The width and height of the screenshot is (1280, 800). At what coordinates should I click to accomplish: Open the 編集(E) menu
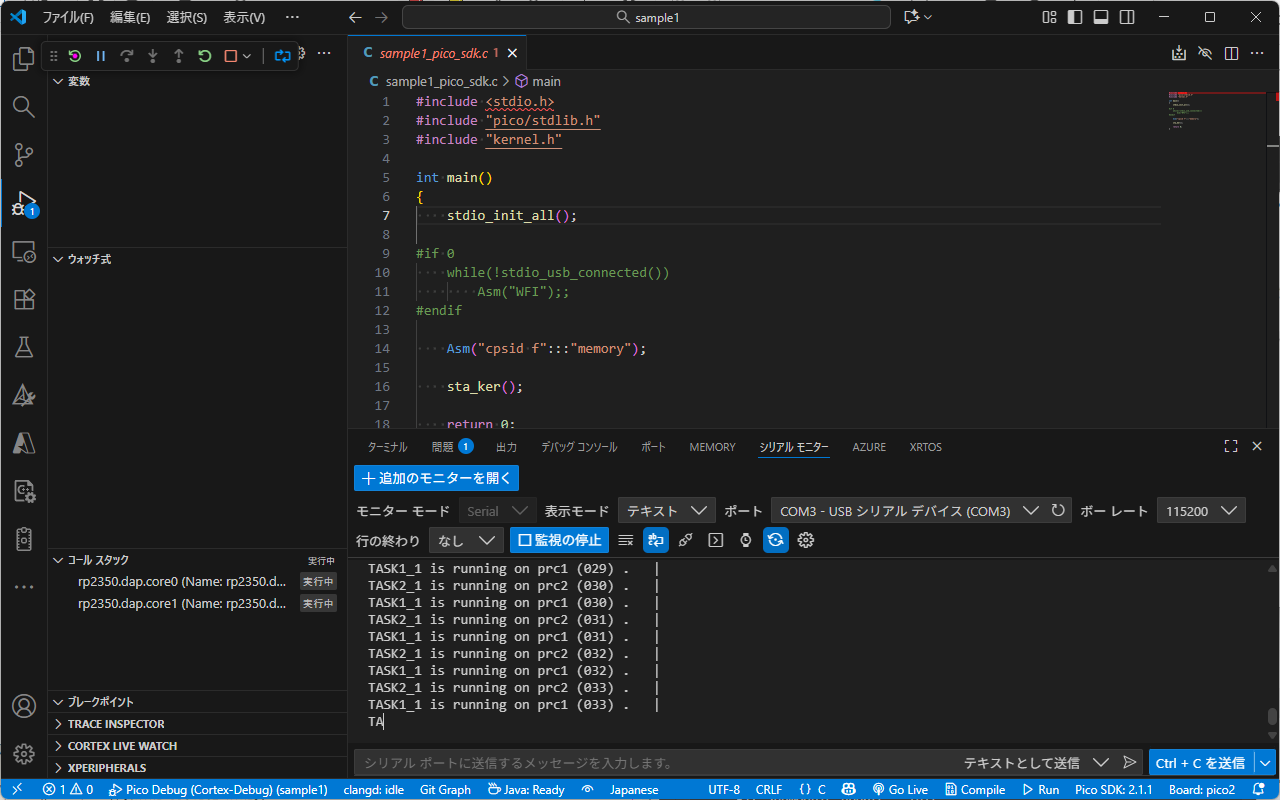[x=130, y=17]
